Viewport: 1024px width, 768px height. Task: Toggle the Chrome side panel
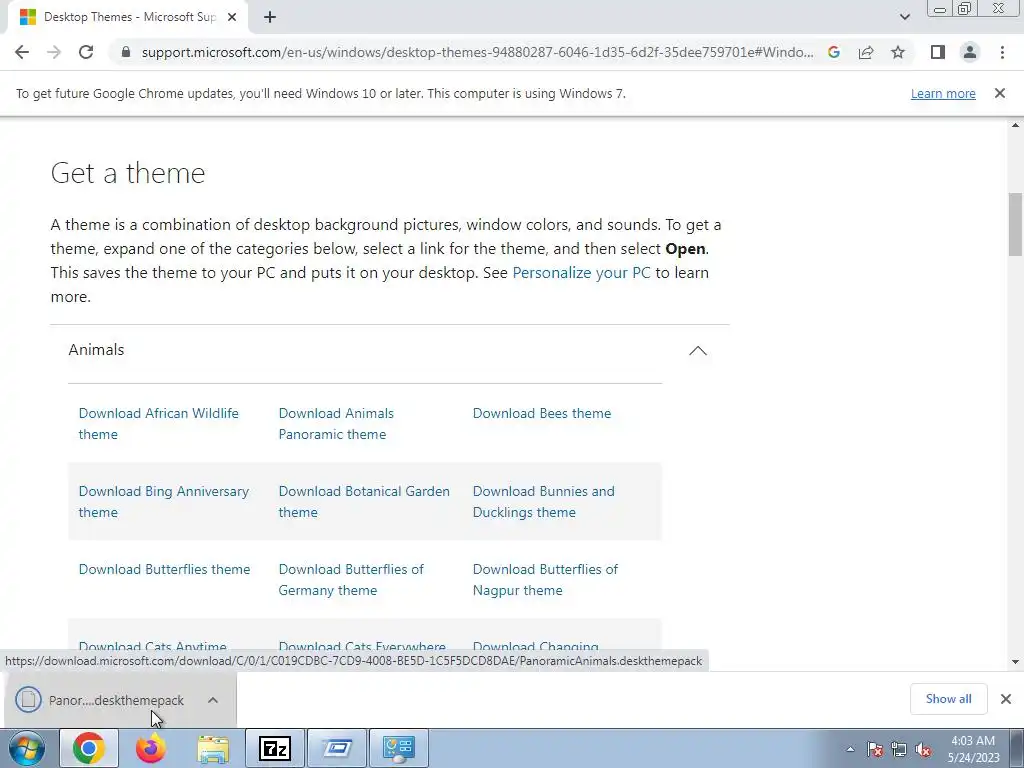click(938, 52)
